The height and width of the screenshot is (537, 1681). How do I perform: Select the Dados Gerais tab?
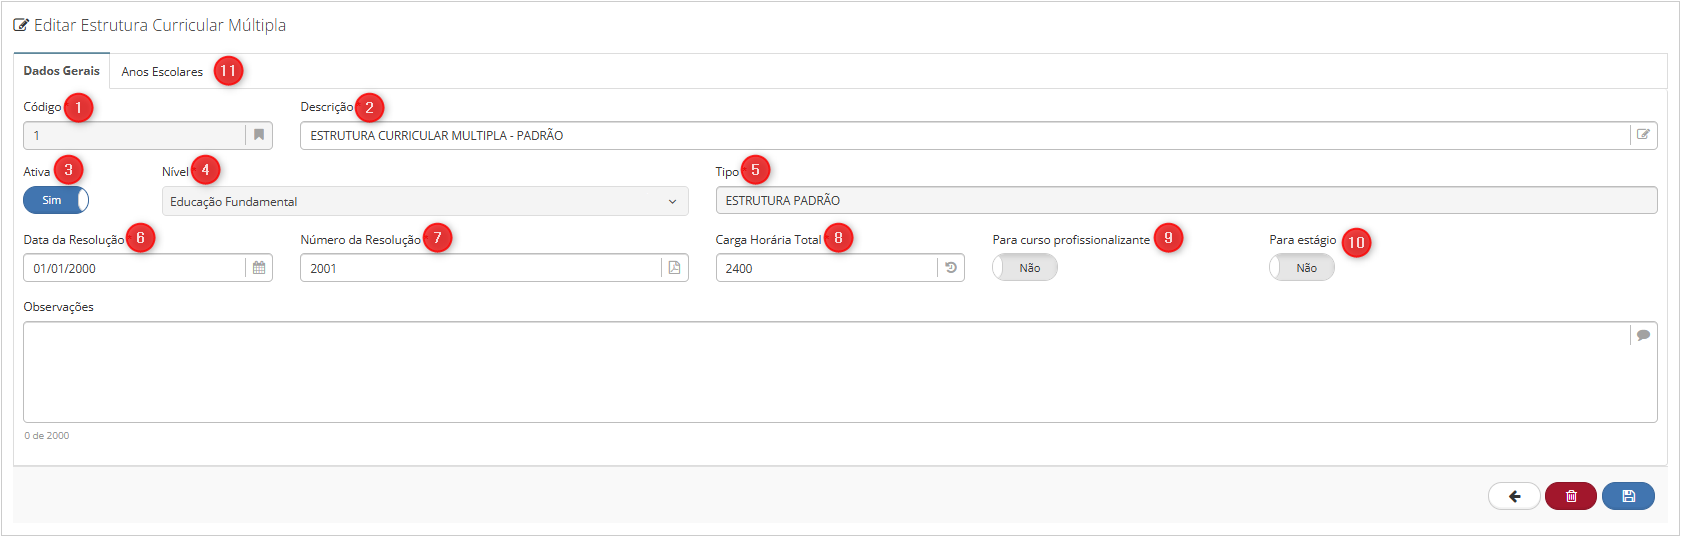pyautogui.click(x=62, y=71)
